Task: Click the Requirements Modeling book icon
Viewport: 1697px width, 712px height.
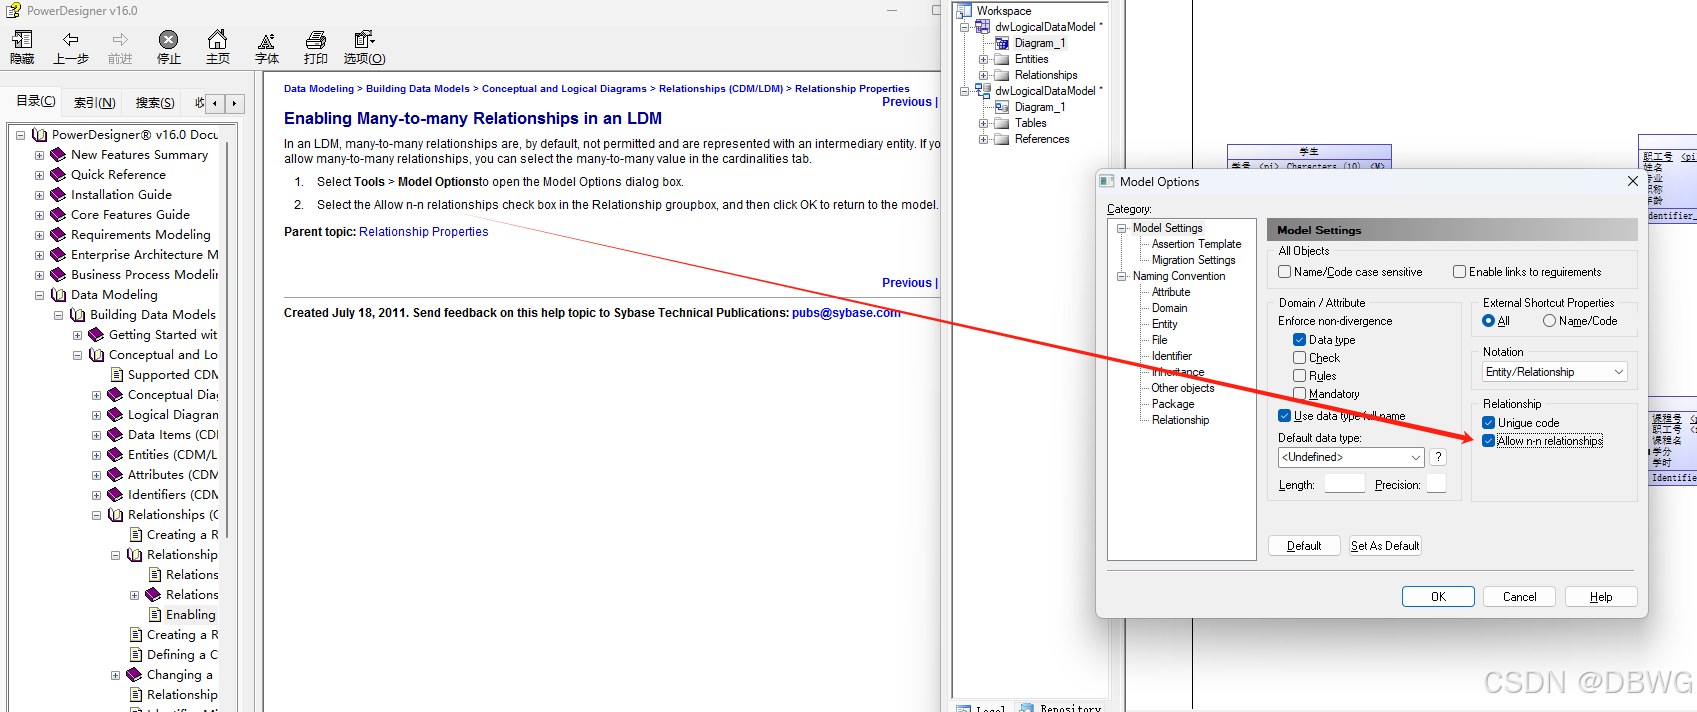Action: [x=58, y=235]
